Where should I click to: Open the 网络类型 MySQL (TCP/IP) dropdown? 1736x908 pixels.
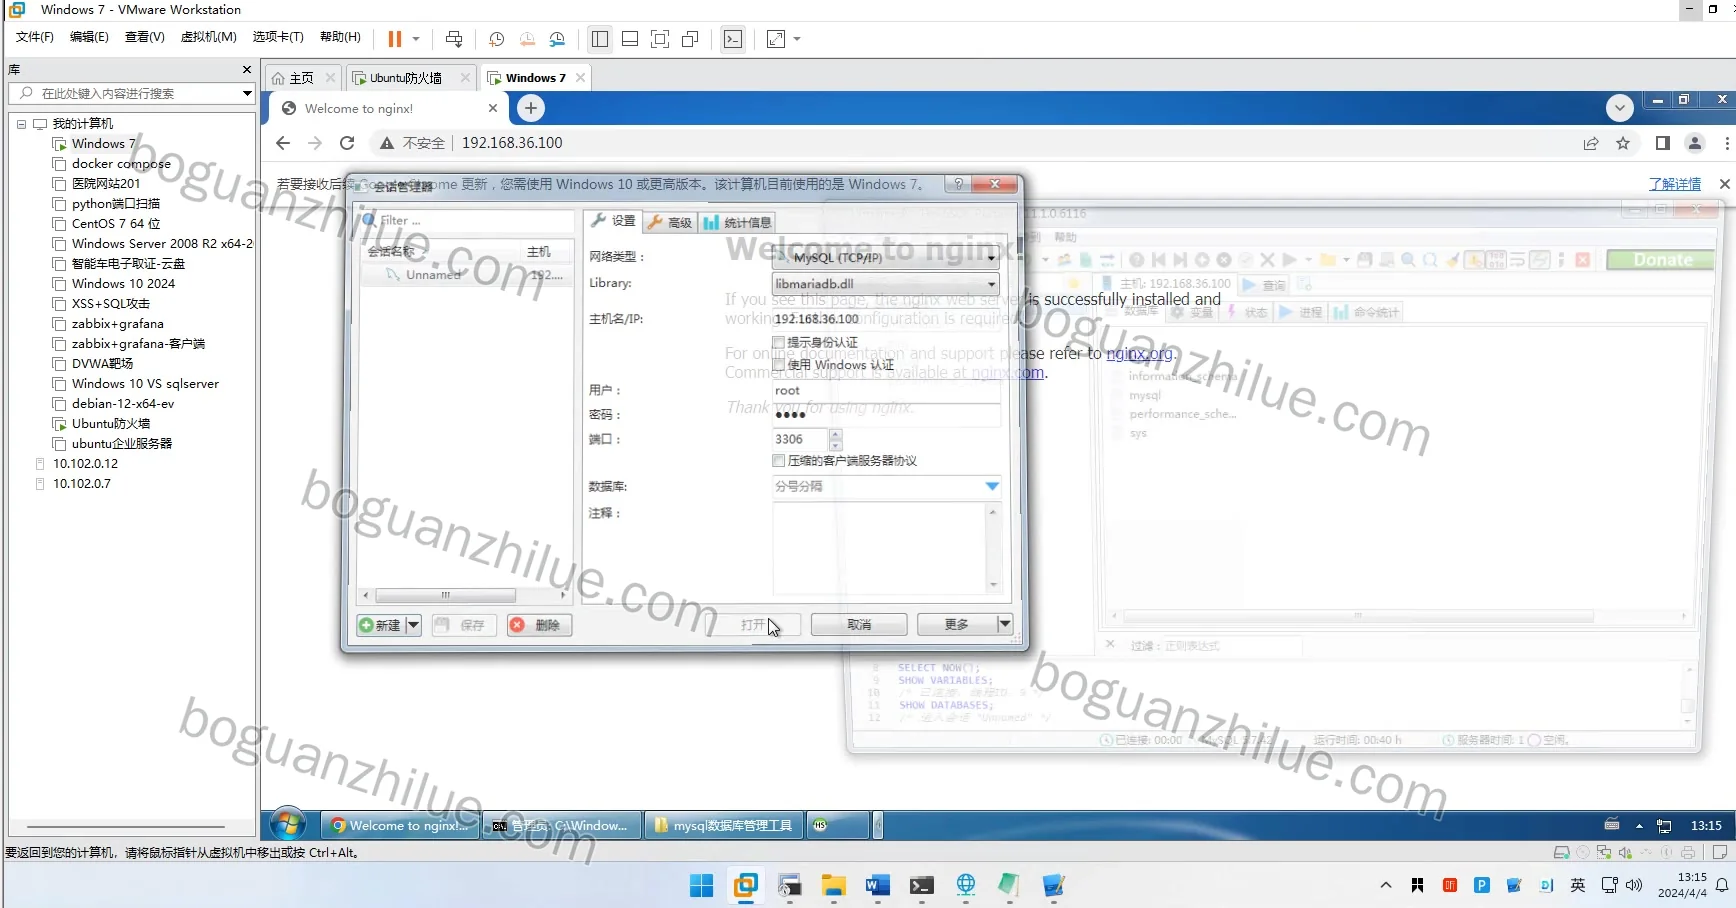tap(885, 257)
